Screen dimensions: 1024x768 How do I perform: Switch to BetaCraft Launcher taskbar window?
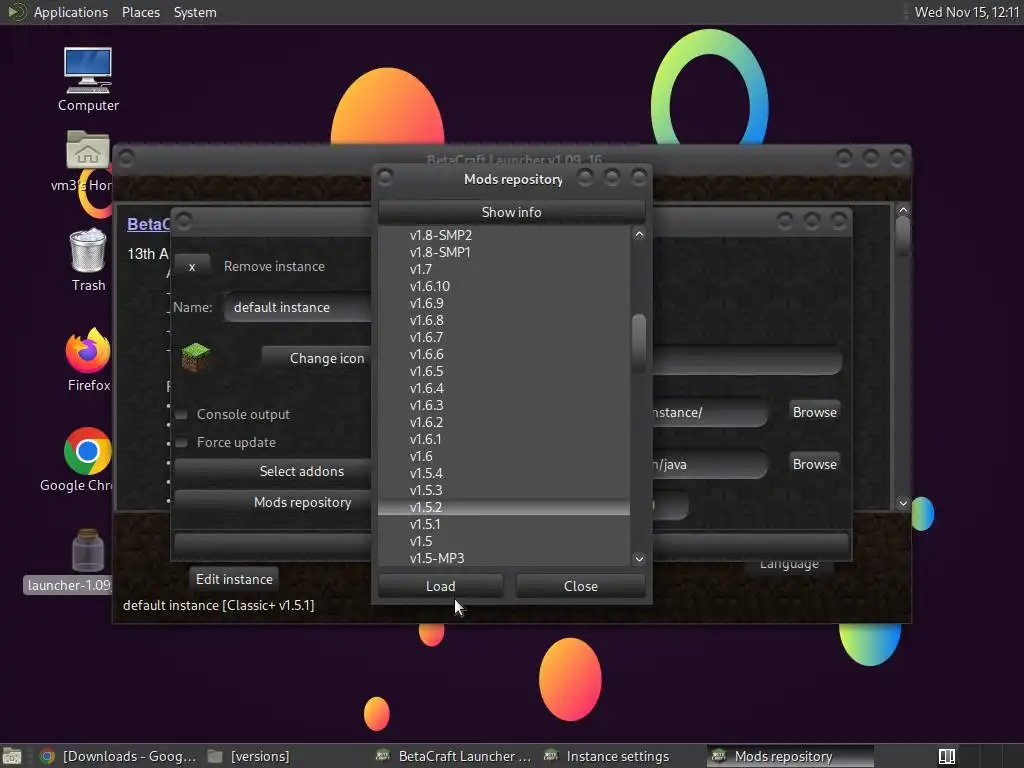[x=454, y=756]
